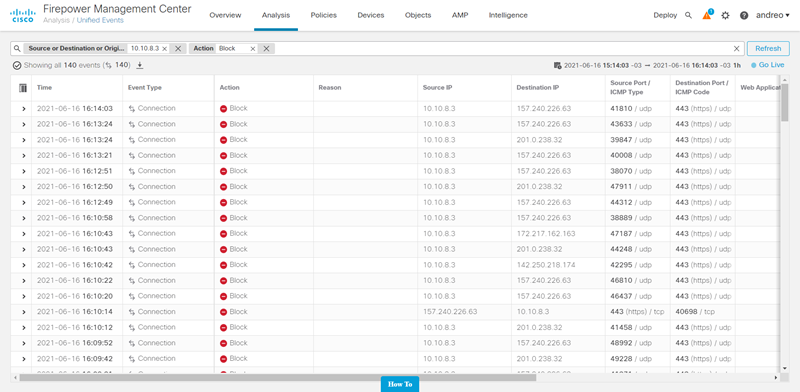Open the orange warning notifications icon
800x392 pixels.
tap(707, 15)
